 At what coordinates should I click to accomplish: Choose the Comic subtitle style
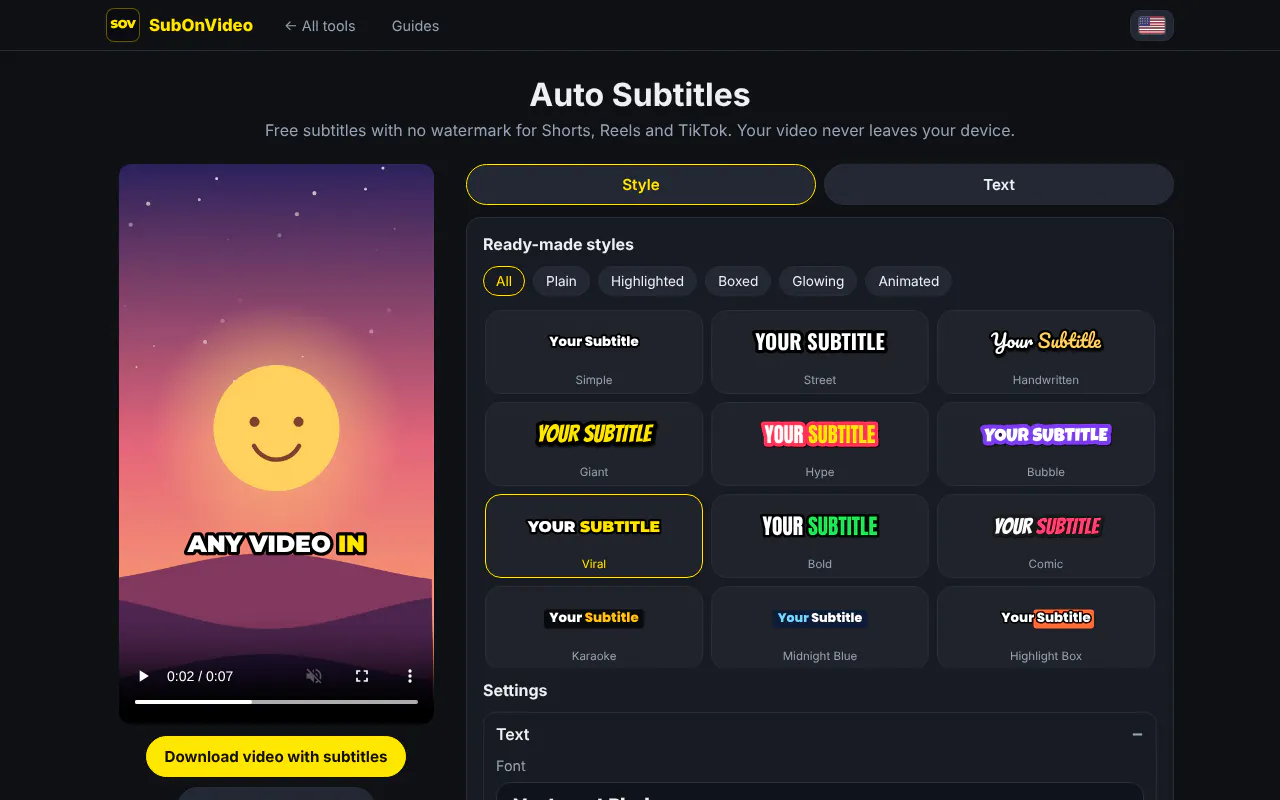(x=1046, y=536)
